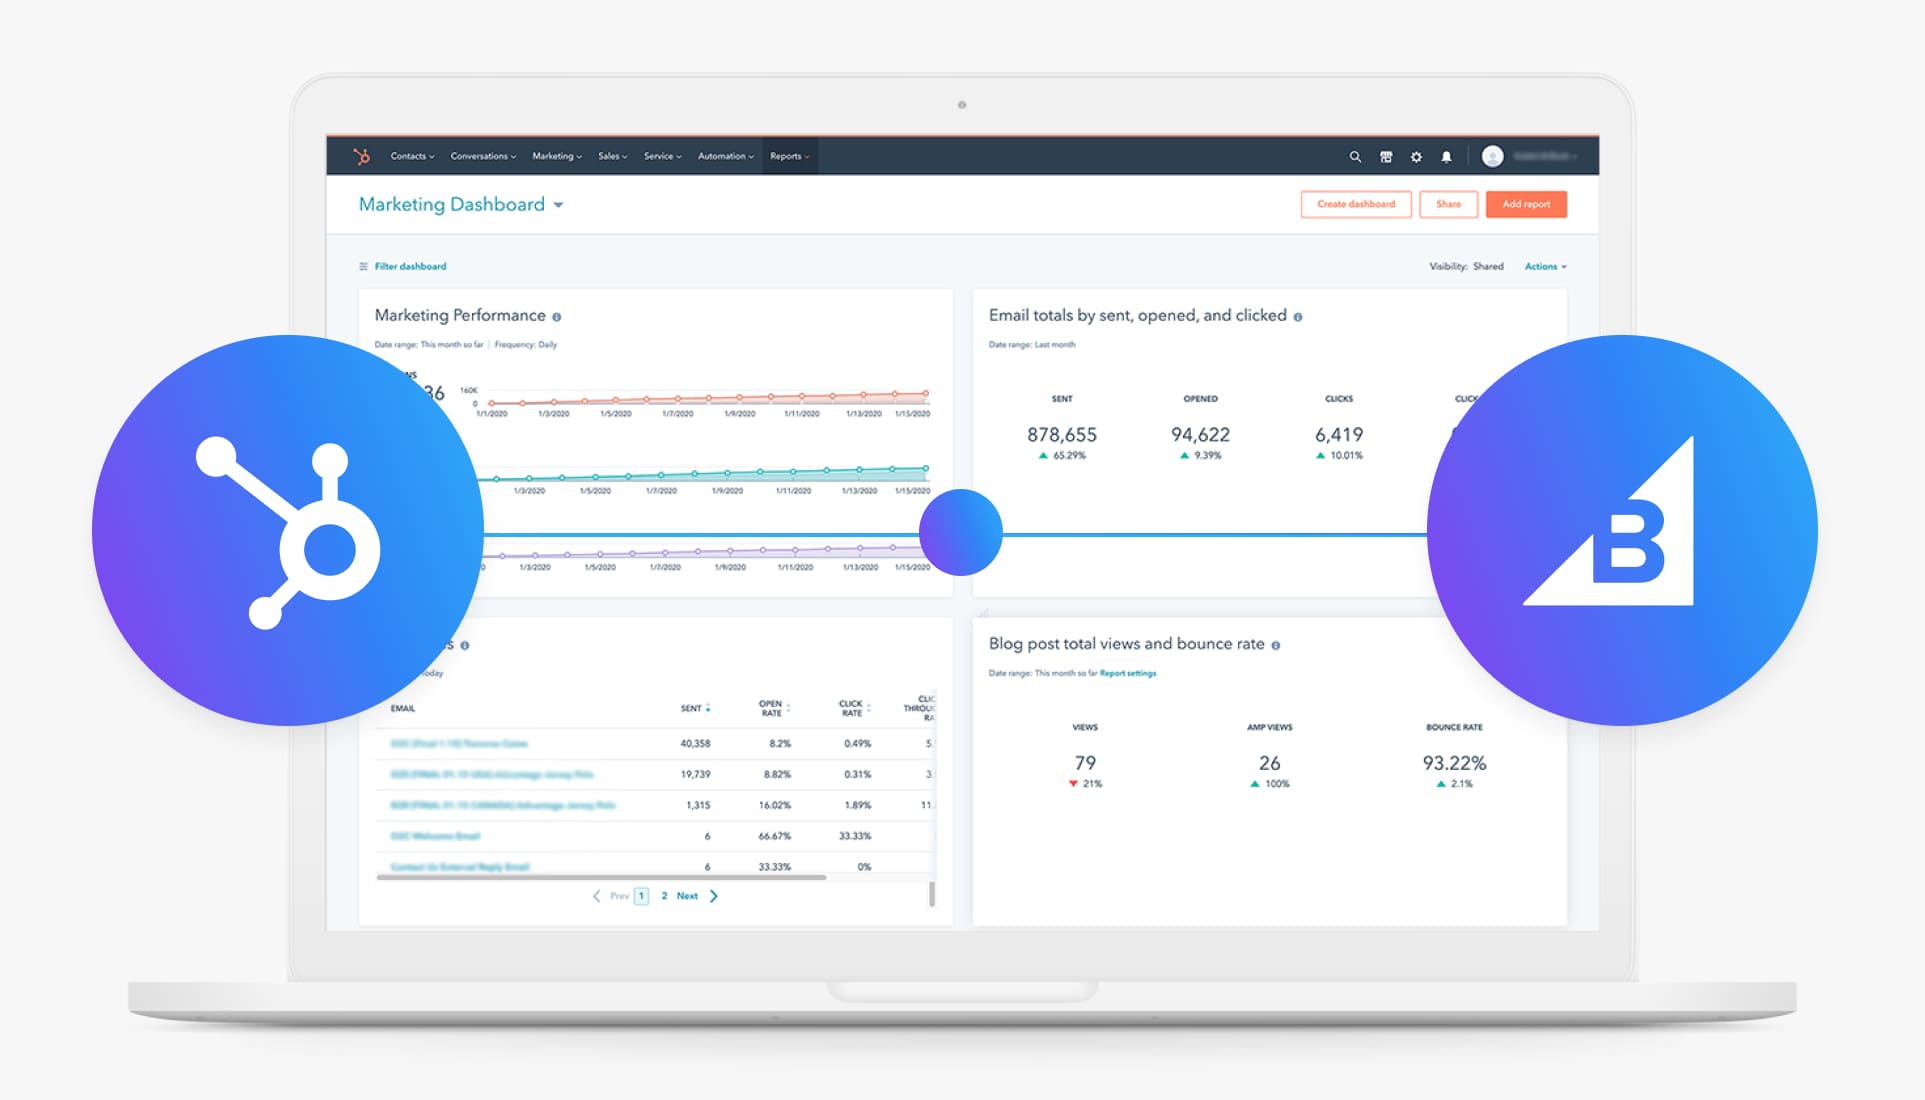Click the Share button
This screenshot has width=1925, height=1100.
pos(1448,204)
